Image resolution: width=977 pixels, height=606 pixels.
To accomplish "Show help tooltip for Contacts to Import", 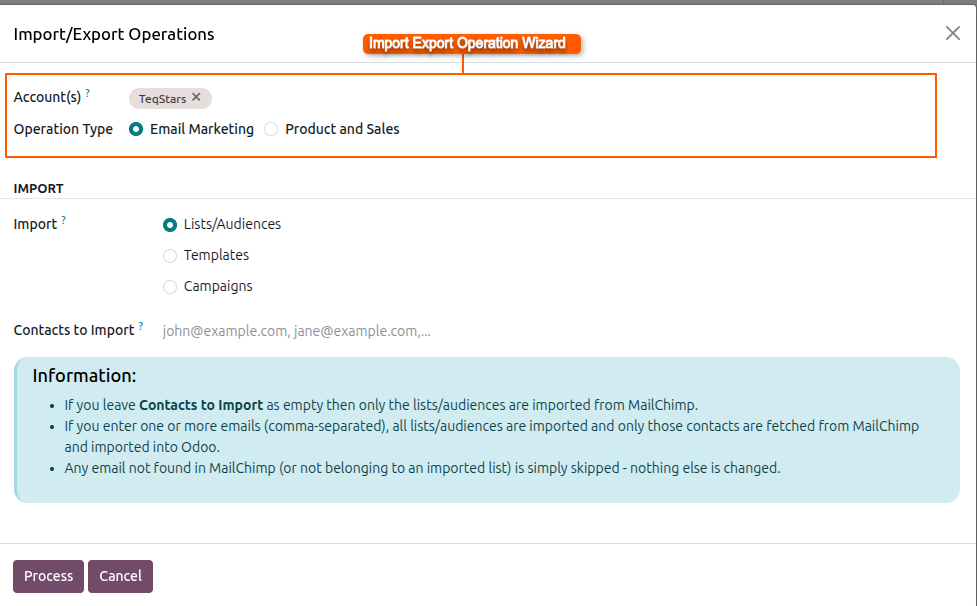I will click(141, 326).
